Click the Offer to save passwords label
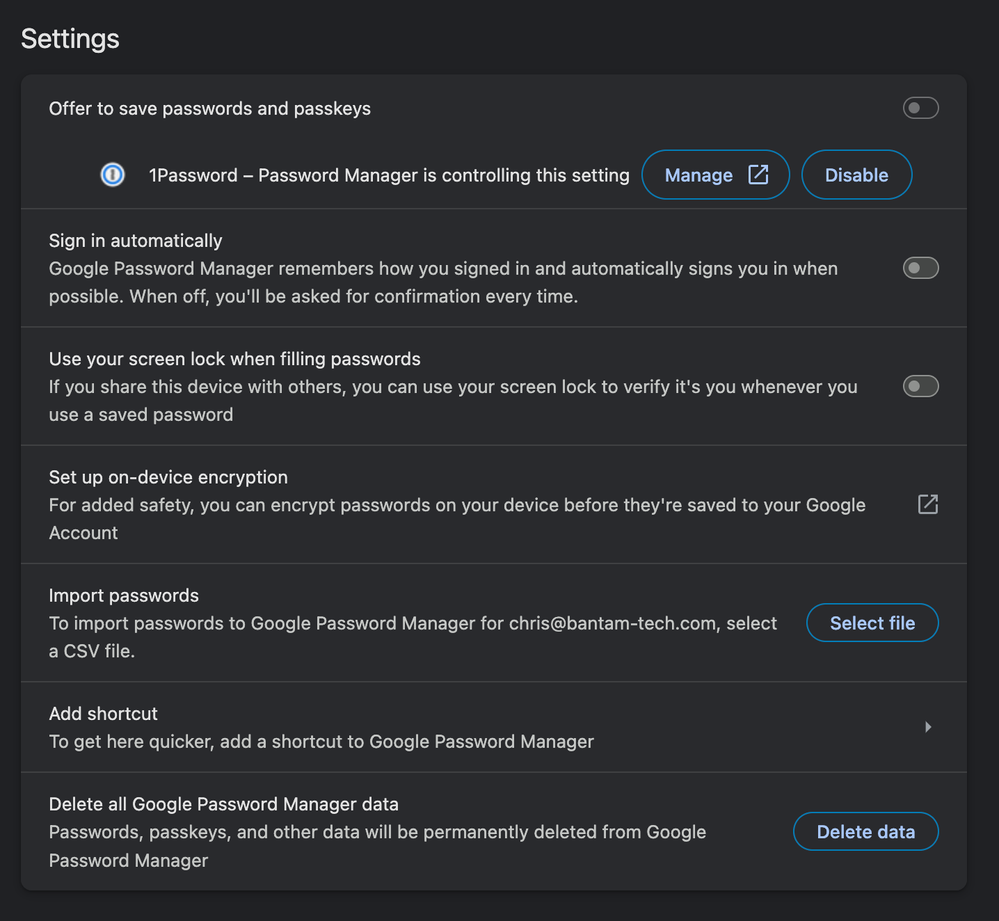Viewport: 999px width, 921px height. pyautogui.click(x=210, y=109)
